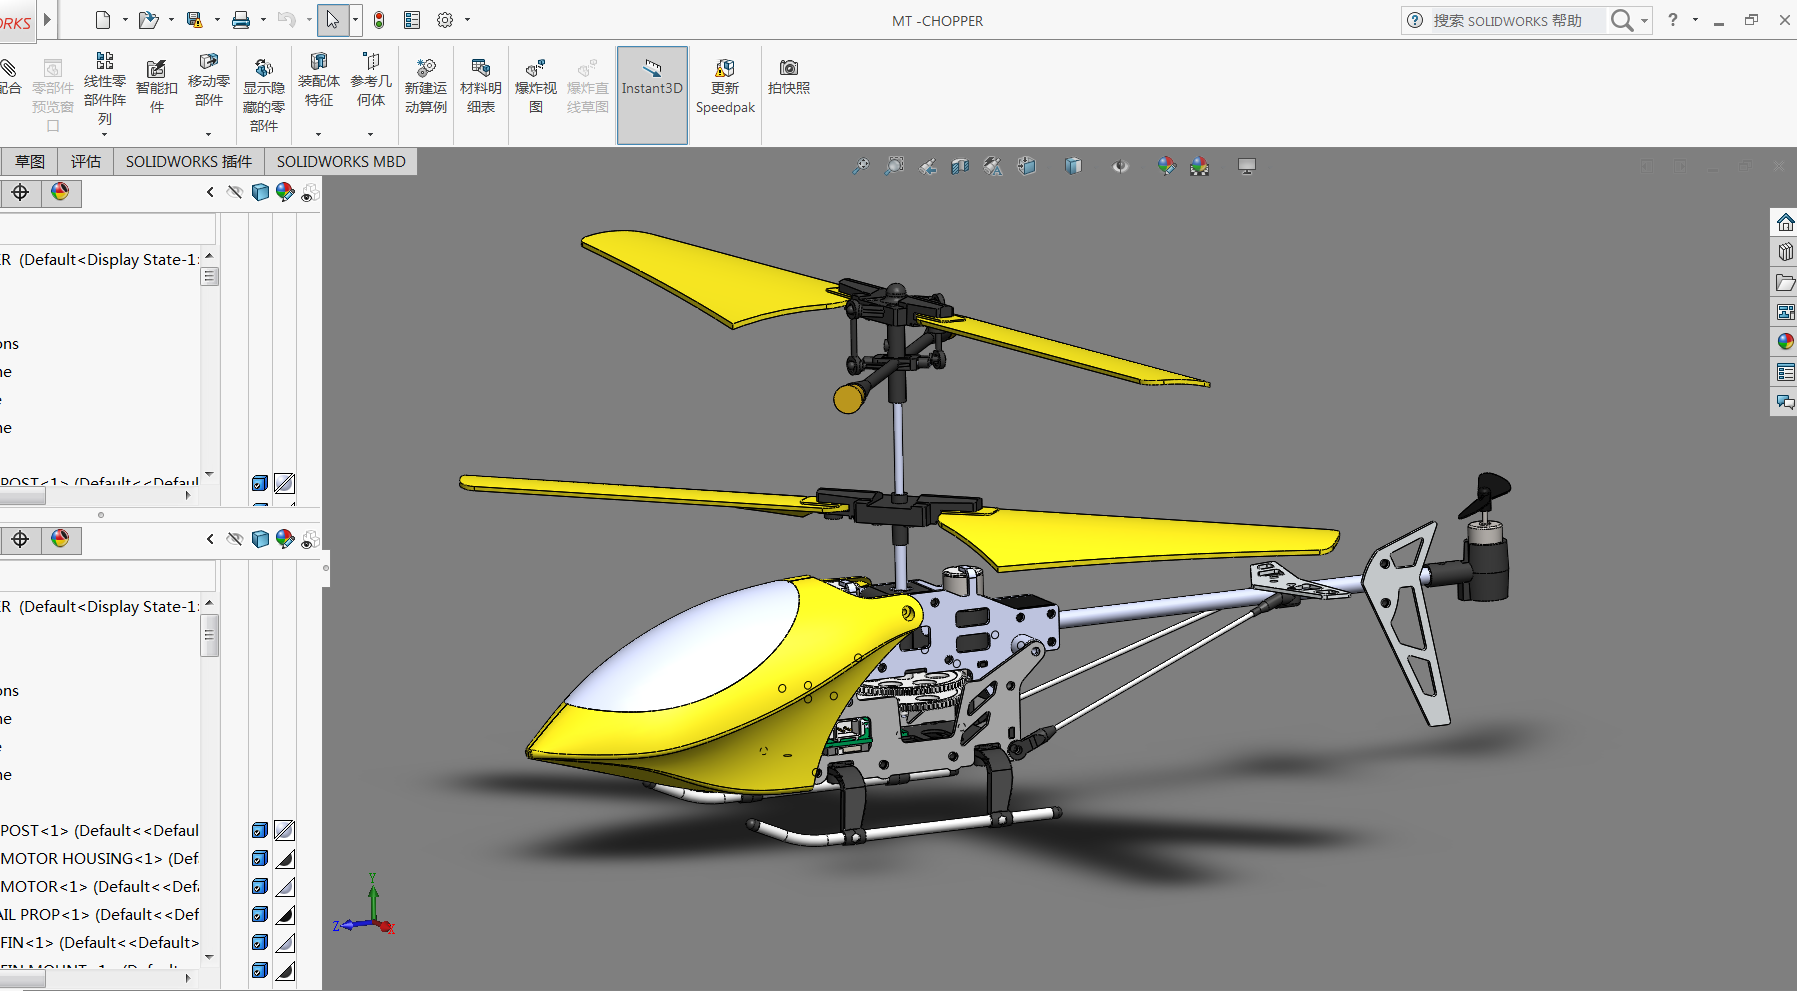Toggle display mode of MOTOR HOUSING<1> row
Image resolution: width=1797 pixels, height=991 pixels.
click(260, 858)
